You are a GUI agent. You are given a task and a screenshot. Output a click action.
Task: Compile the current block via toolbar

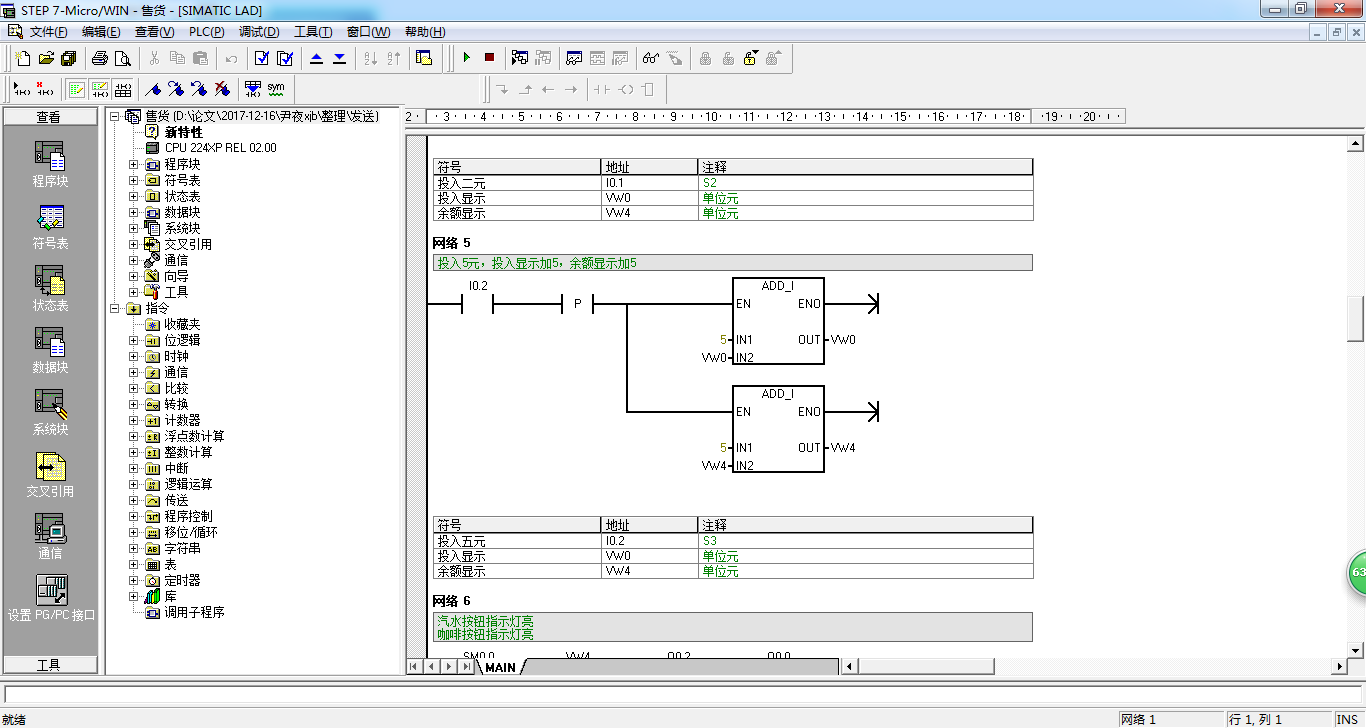[262, 58]
